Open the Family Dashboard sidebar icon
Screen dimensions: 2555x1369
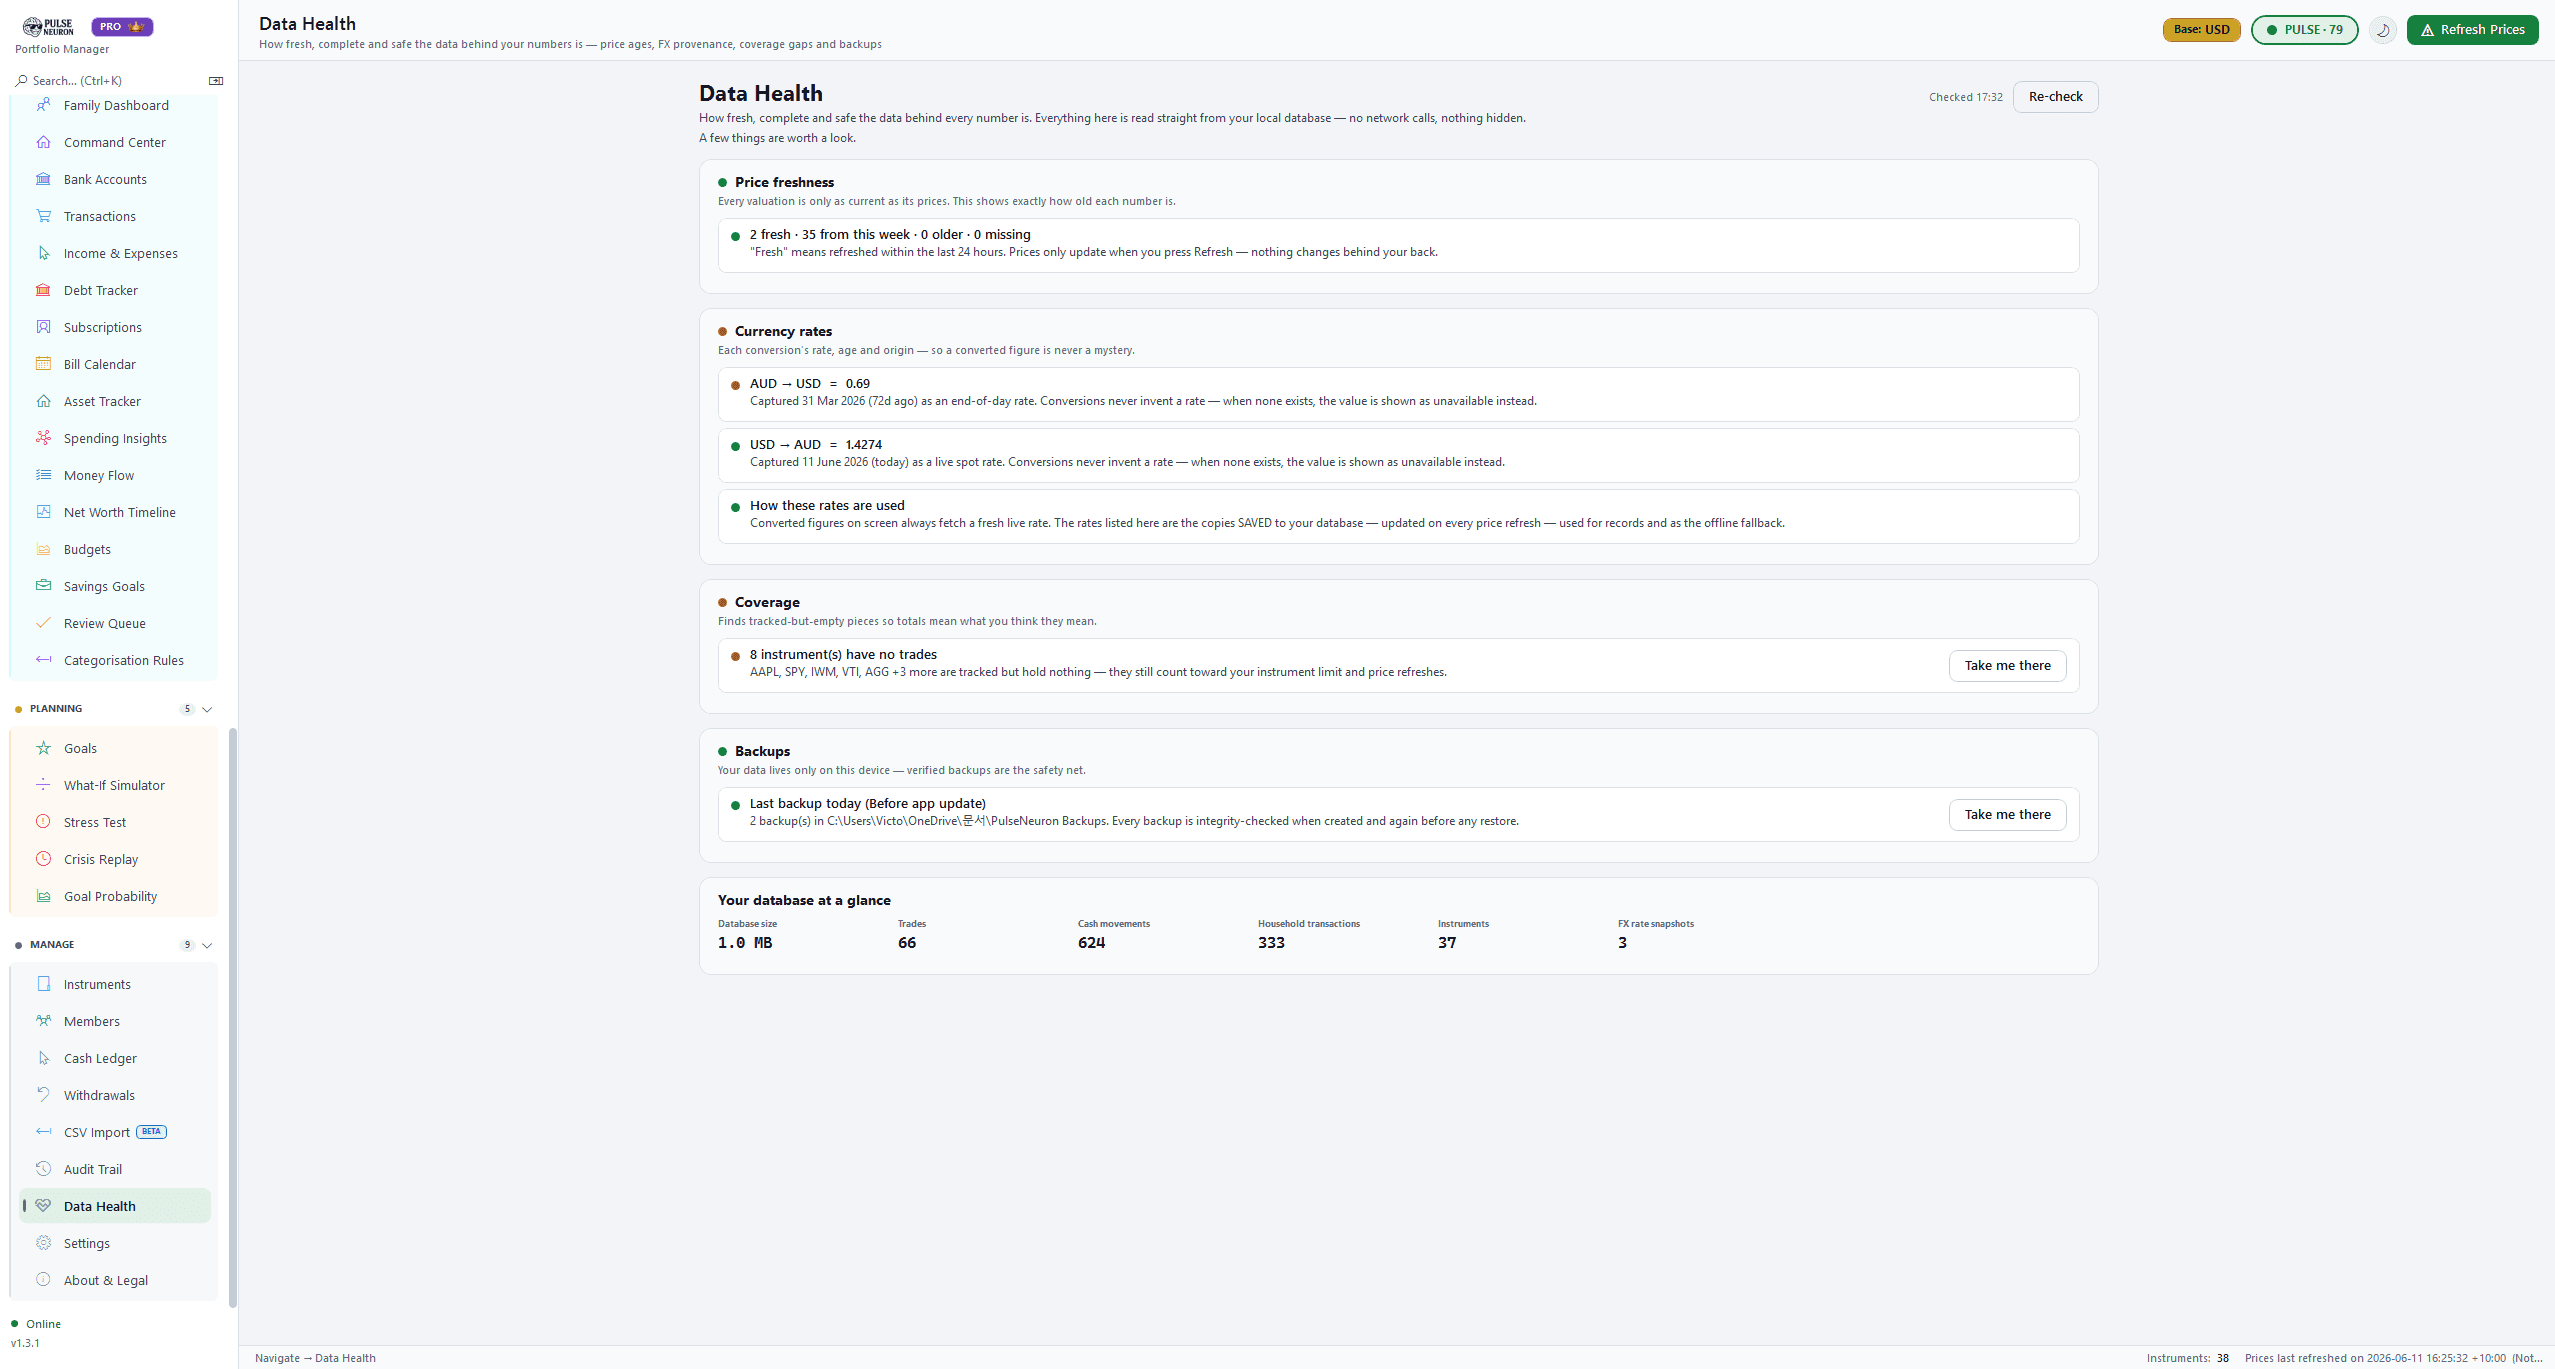[43, 105]
